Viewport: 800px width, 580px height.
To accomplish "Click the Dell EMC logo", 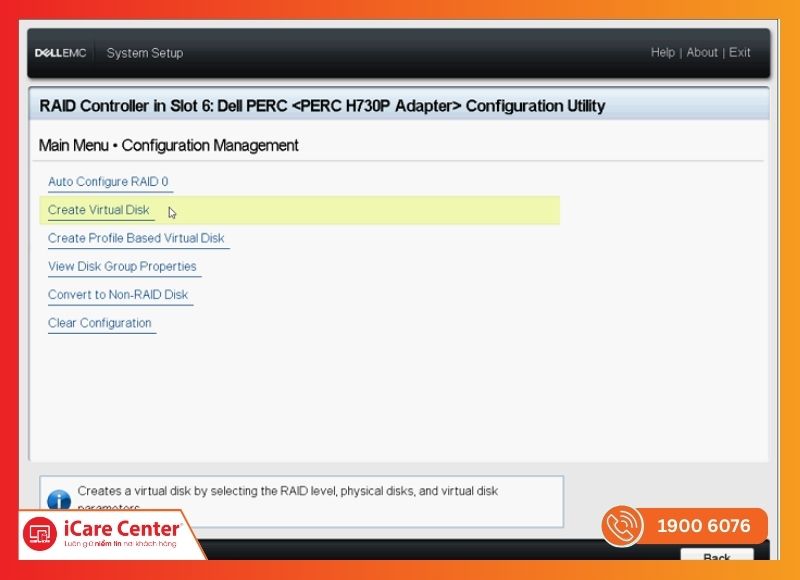I will click(x=60, y=53).
